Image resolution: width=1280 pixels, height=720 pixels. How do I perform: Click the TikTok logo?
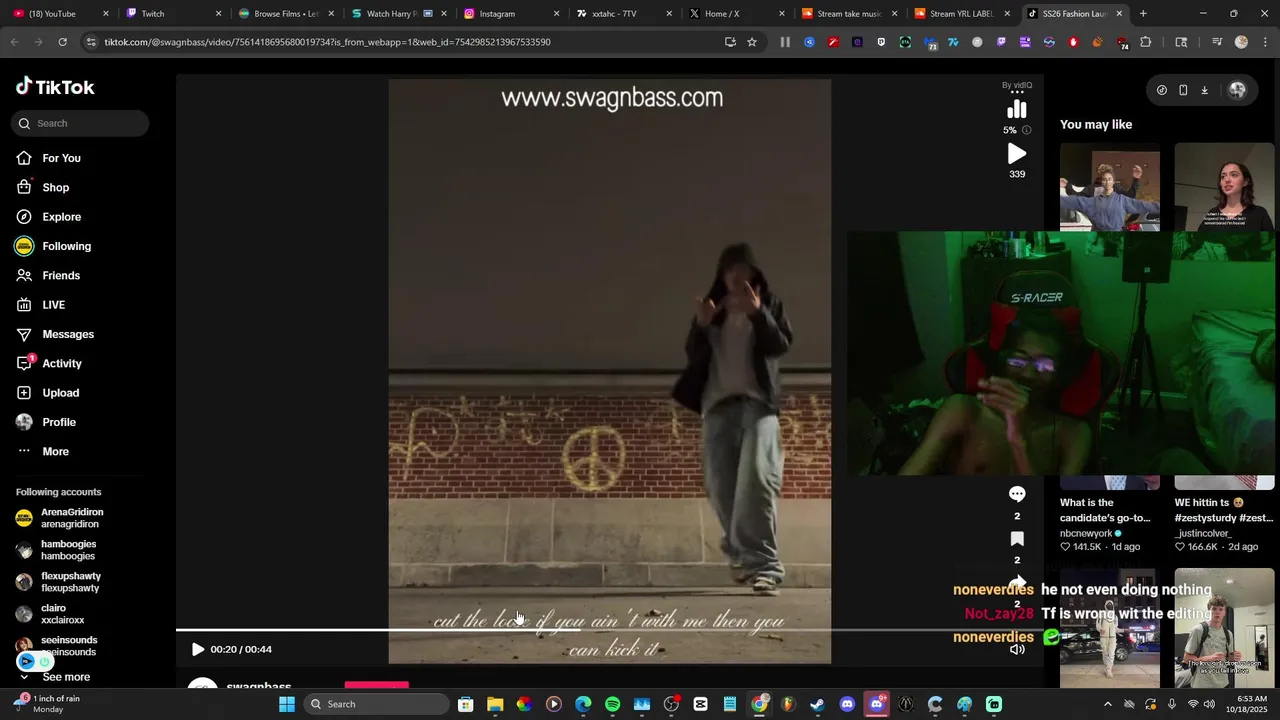pos(55,87)
